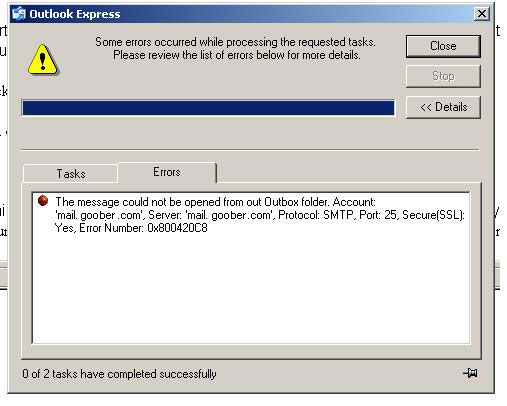The height and width of the screenshot is (406, 507).
Task: Click the dark blue progress bar
Action: (208, 108)
